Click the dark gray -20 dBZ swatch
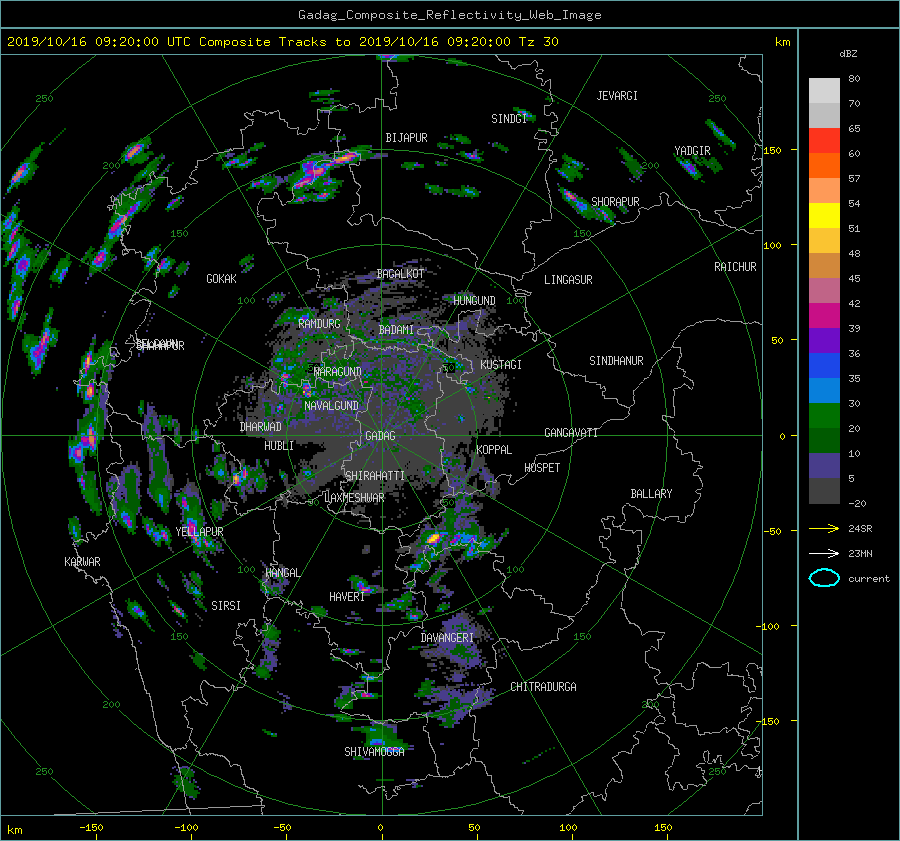Image resolution: width=900 pixels, height=841 pixels. [x=824, y=491]
